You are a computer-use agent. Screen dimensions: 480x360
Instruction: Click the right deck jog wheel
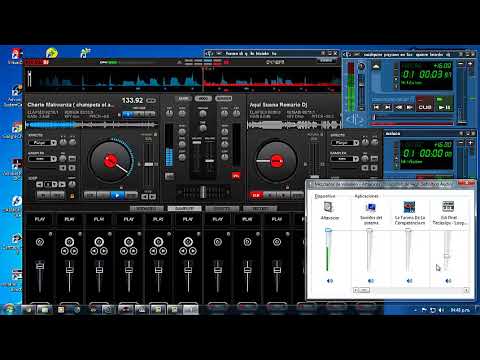(x=276, y=161)
